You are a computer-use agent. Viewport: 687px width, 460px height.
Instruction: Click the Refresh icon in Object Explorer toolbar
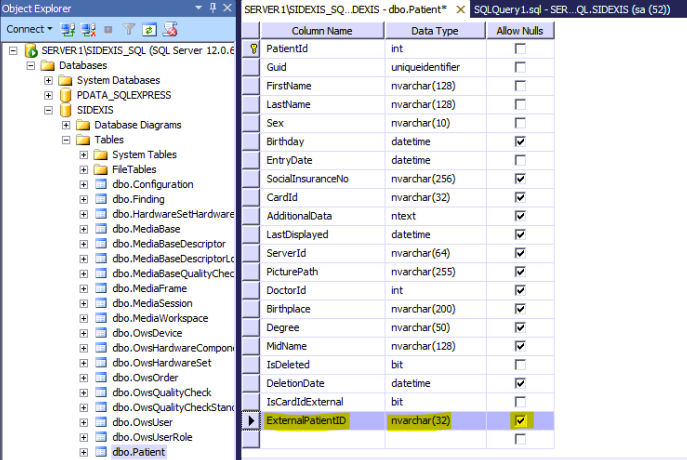tap(149, 29)
